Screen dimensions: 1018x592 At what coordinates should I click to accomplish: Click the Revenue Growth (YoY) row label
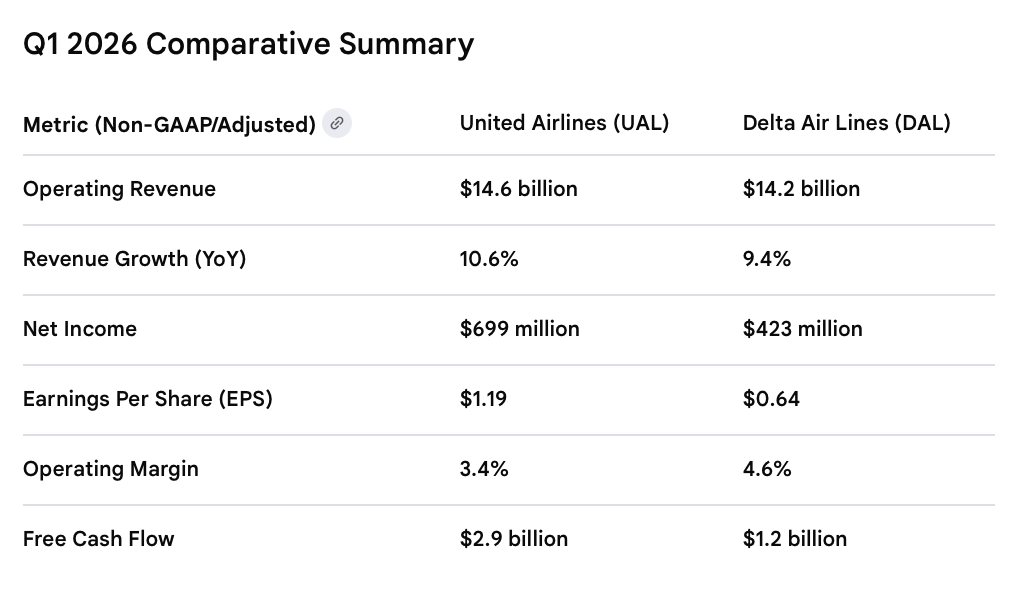134,259
